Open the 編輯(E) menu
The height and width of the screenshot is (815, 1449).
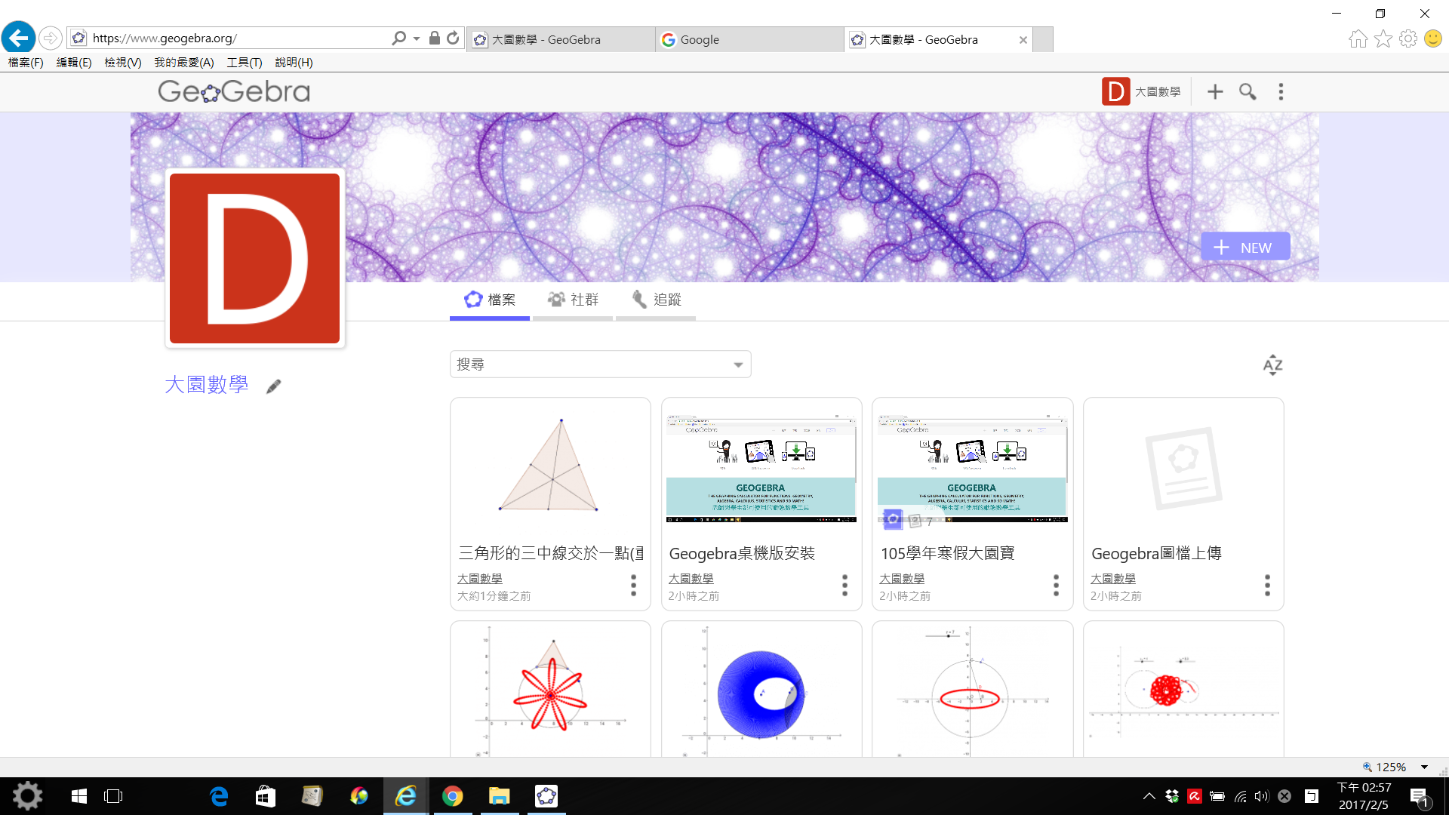pos(74,63)
